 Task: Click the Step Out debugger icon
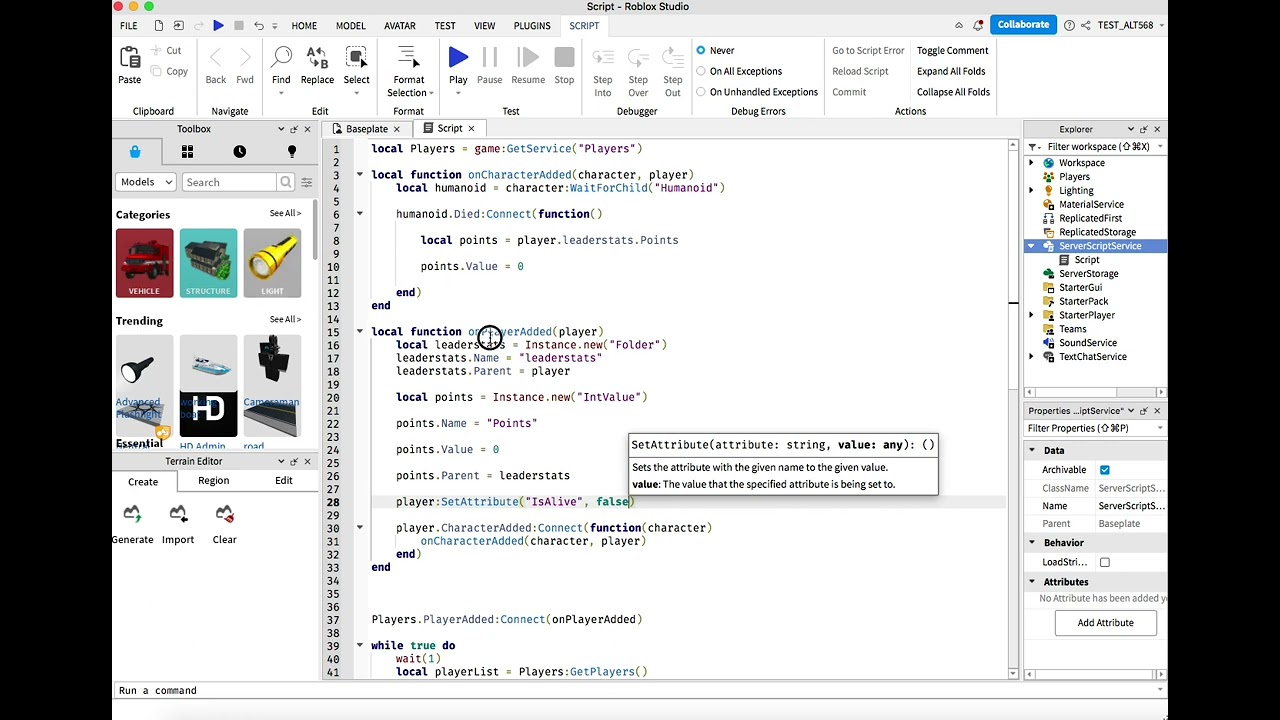(x=673, y=58)
